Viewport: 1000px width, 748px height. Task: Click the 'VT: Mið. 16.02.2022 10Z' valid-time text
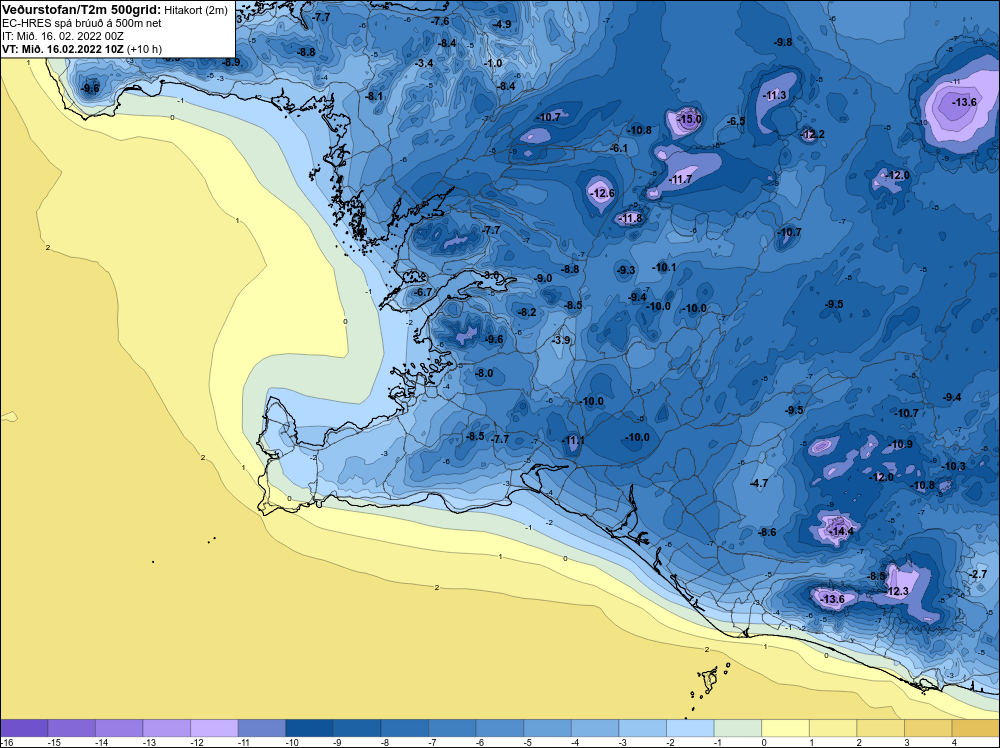tap(63, 49)
